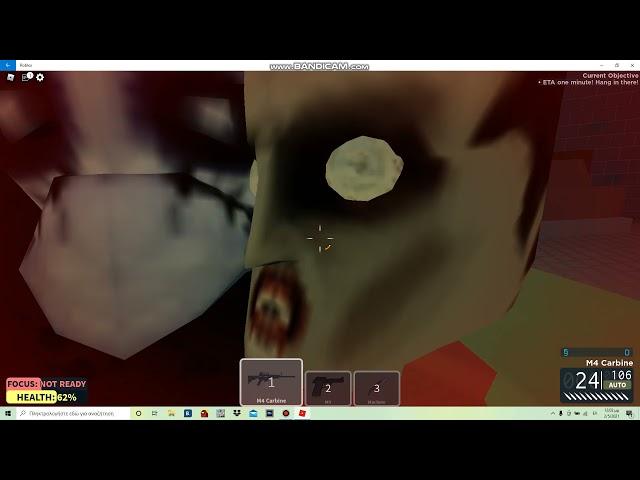The image size is (640, 480).
Task: Open the Roblox menu logo icon
Action: (11, 77)
